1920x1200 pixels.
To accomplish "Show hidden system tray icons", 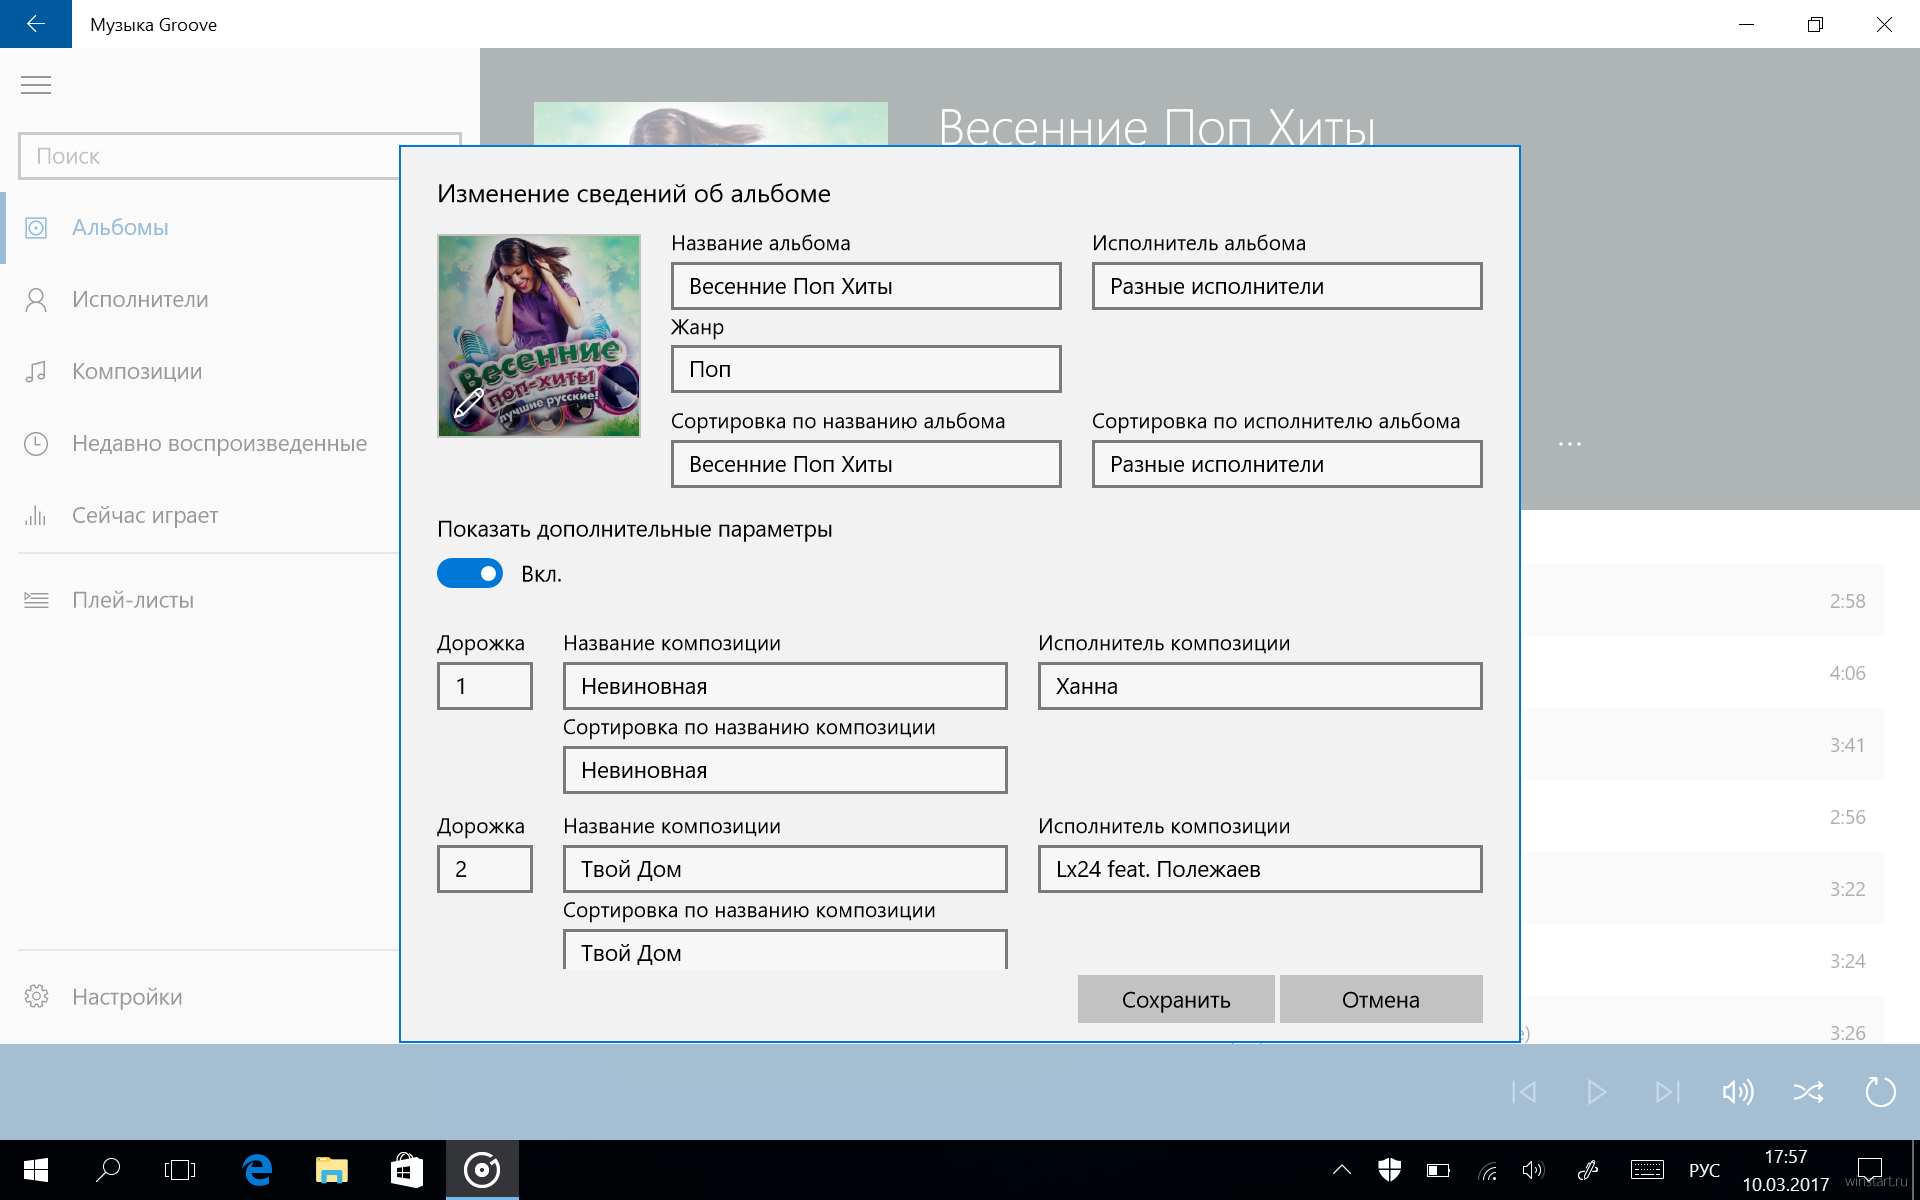I will (x=1342, y=1170).
